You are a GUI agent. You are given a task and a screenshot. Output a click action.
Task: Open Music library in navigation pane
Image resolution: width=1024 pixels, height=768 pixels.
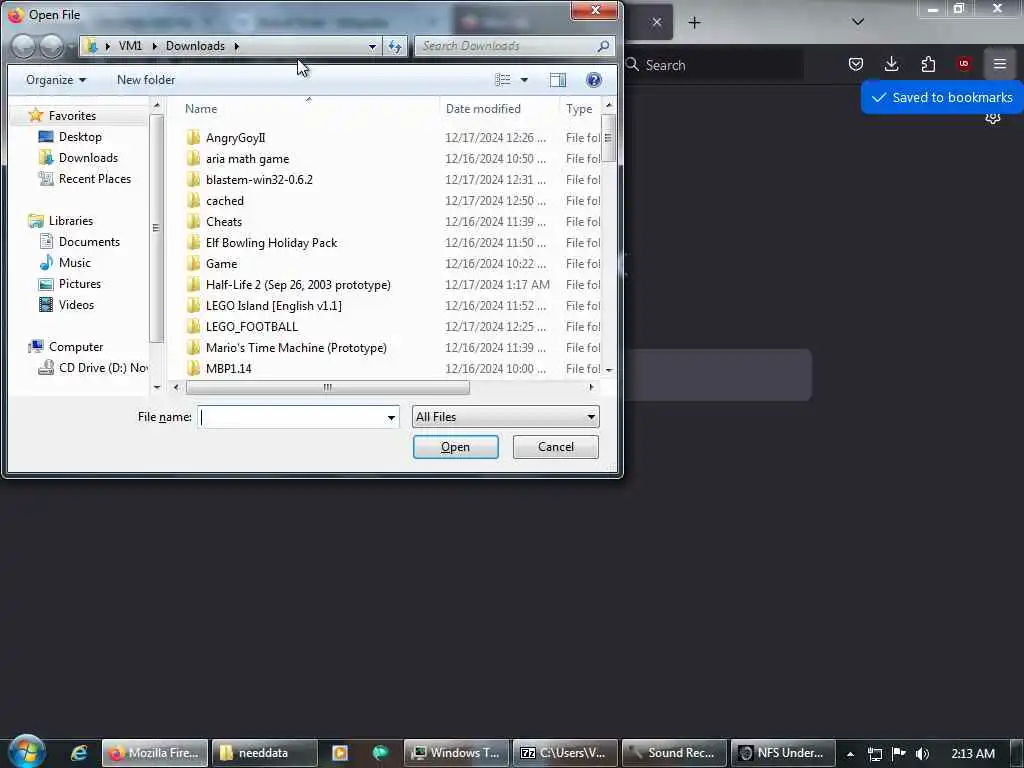[x=74, y=263]
